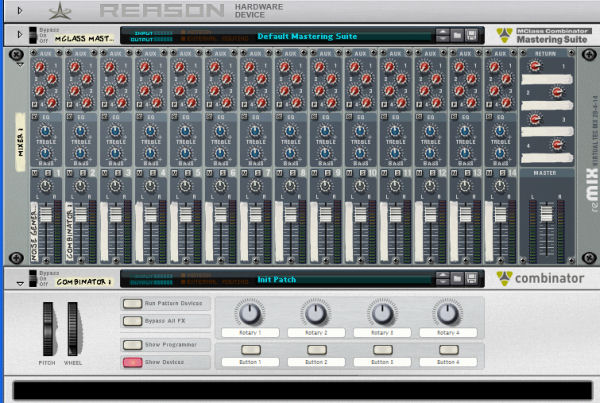Save the Combinator Init Patch with disk icon
This screenshot has width=600, height=403.
pos(471,279)
